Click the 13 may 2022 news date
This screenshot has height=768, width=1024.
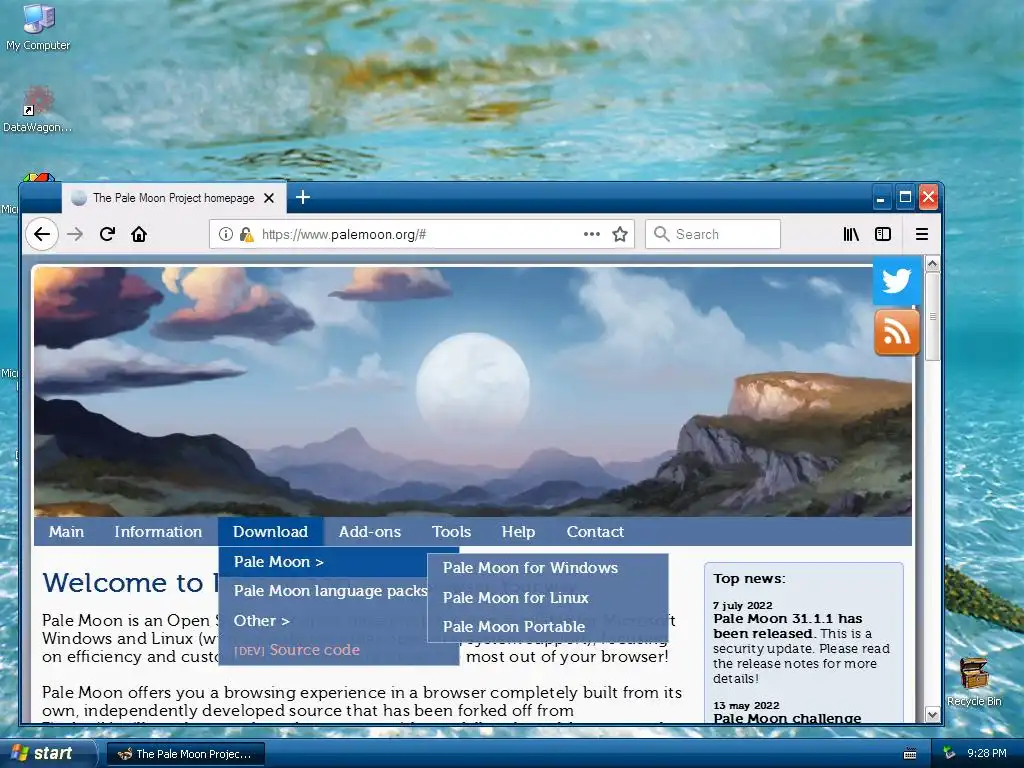tap(746, 705)
